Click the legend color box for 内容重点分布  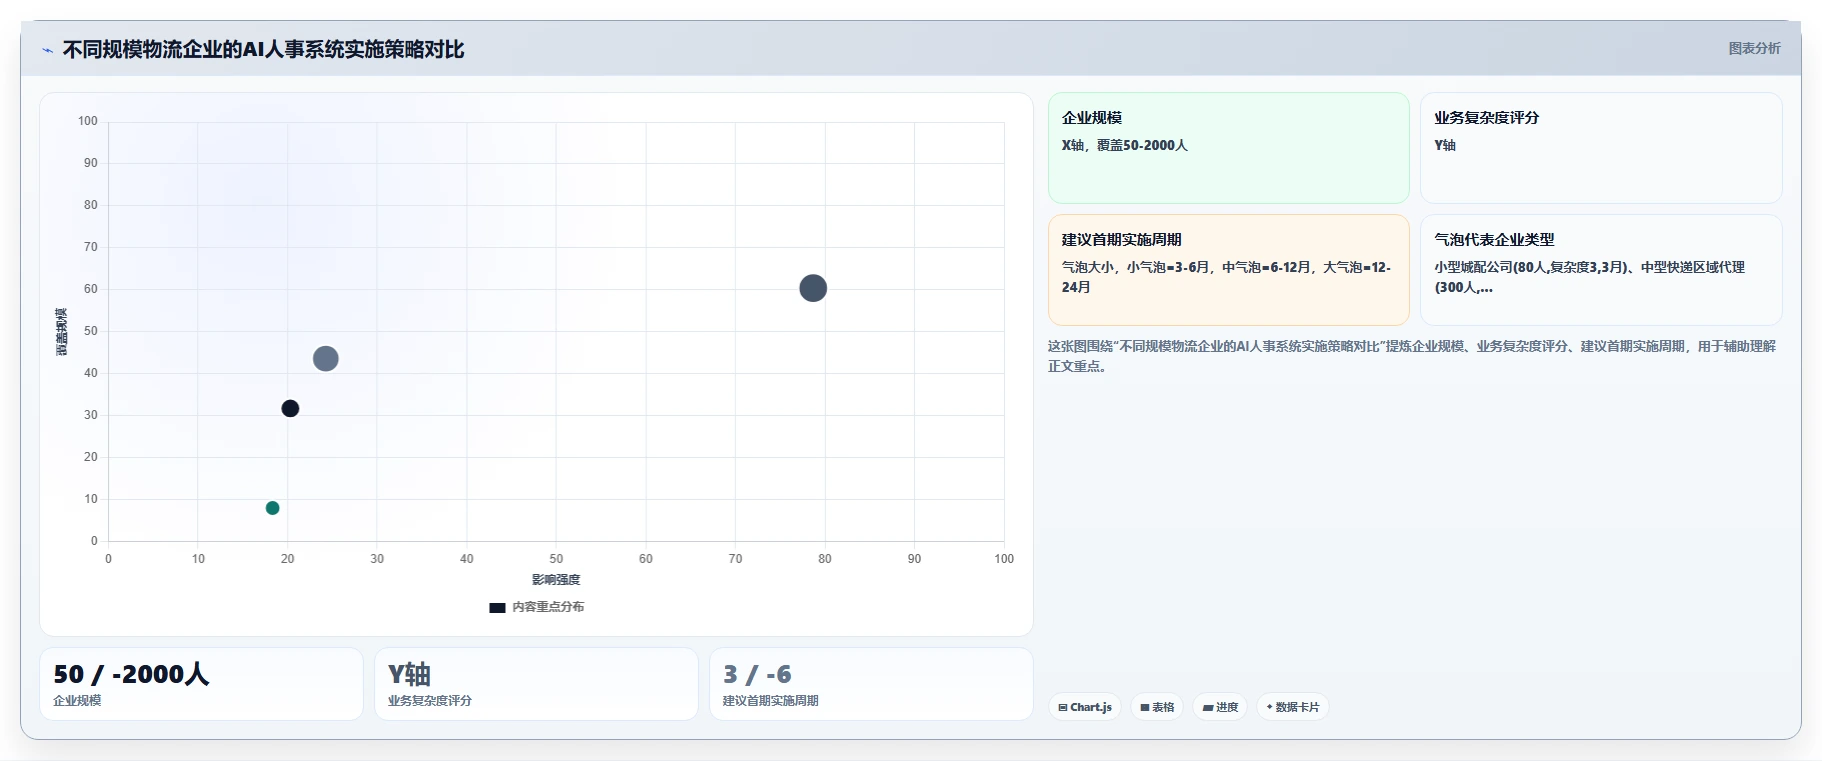point(497,607)
